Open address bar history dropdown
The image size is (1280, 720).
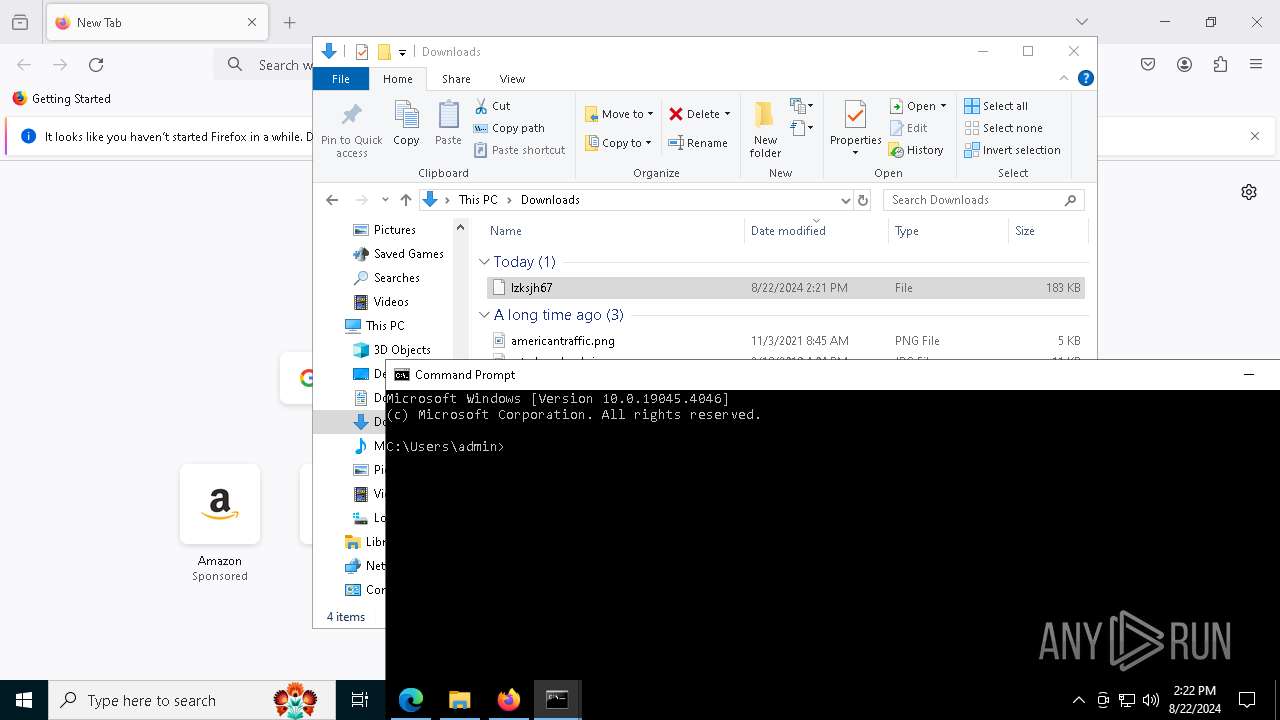tap(846, 200)
